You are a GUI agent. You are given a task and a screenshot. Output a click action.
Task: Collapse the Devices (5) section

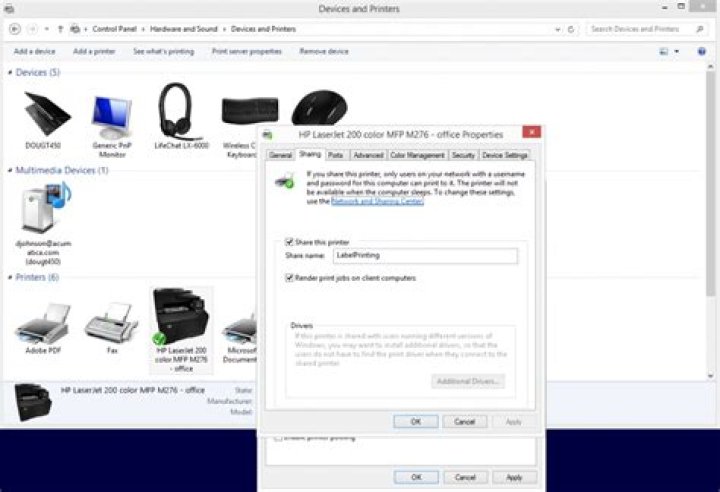tap(10, 72)
